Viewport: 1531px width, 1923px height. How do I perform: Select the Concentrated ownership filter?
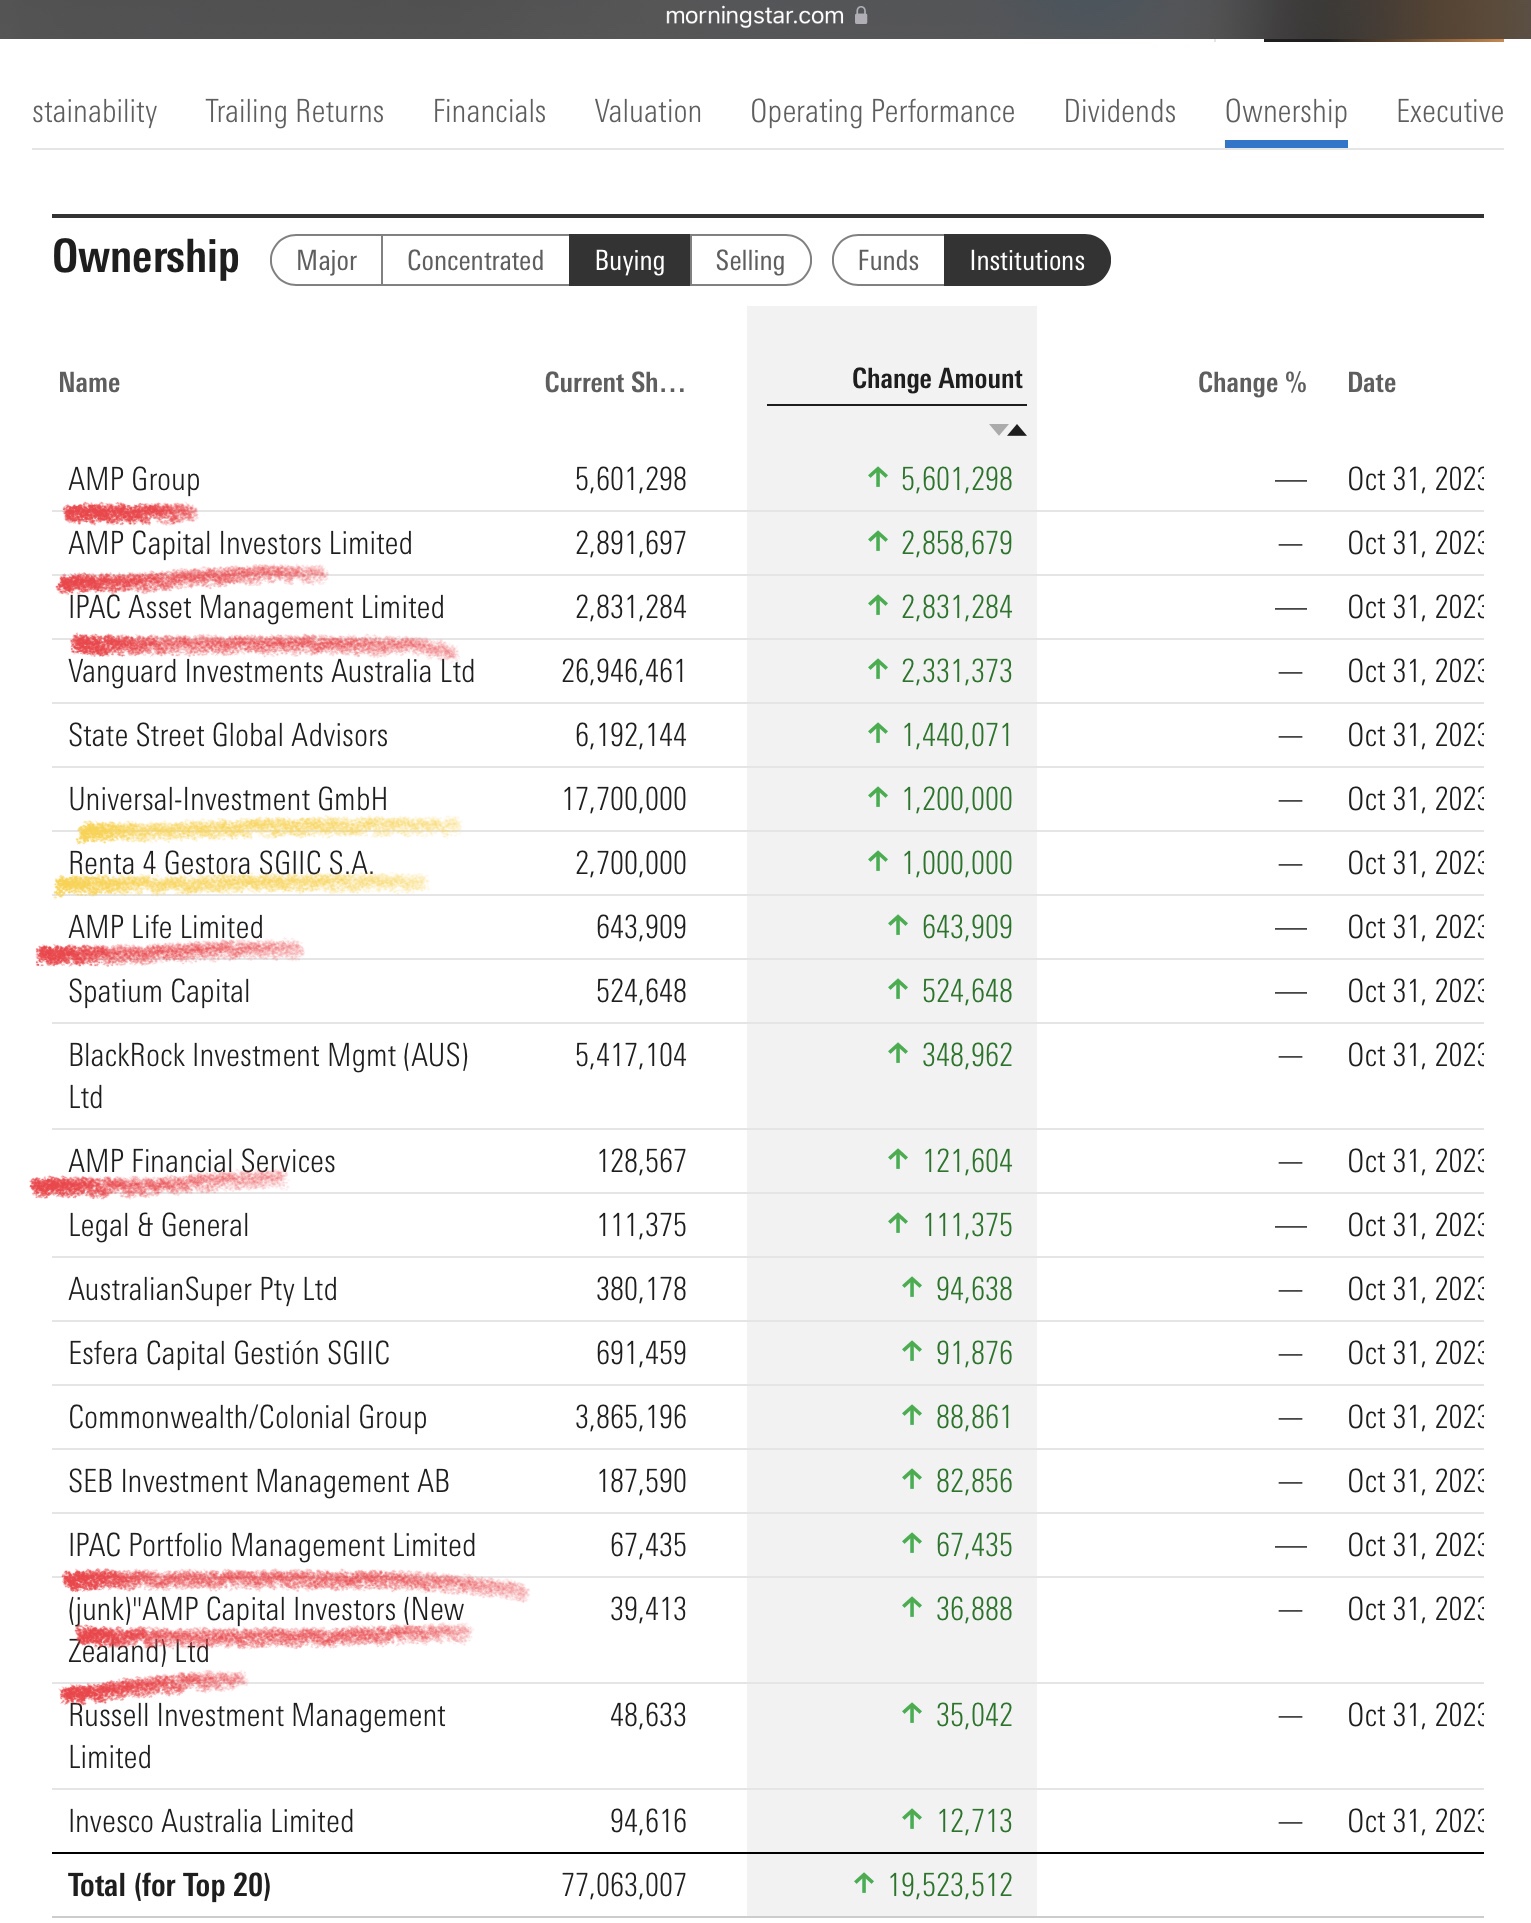(x=475, y=261)
